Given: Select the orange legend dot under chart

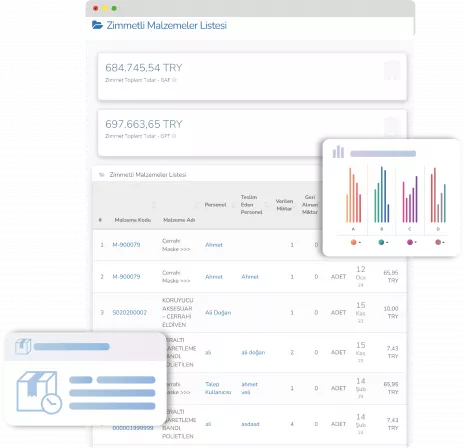Looking at the screenshot, I should [353, 242].
